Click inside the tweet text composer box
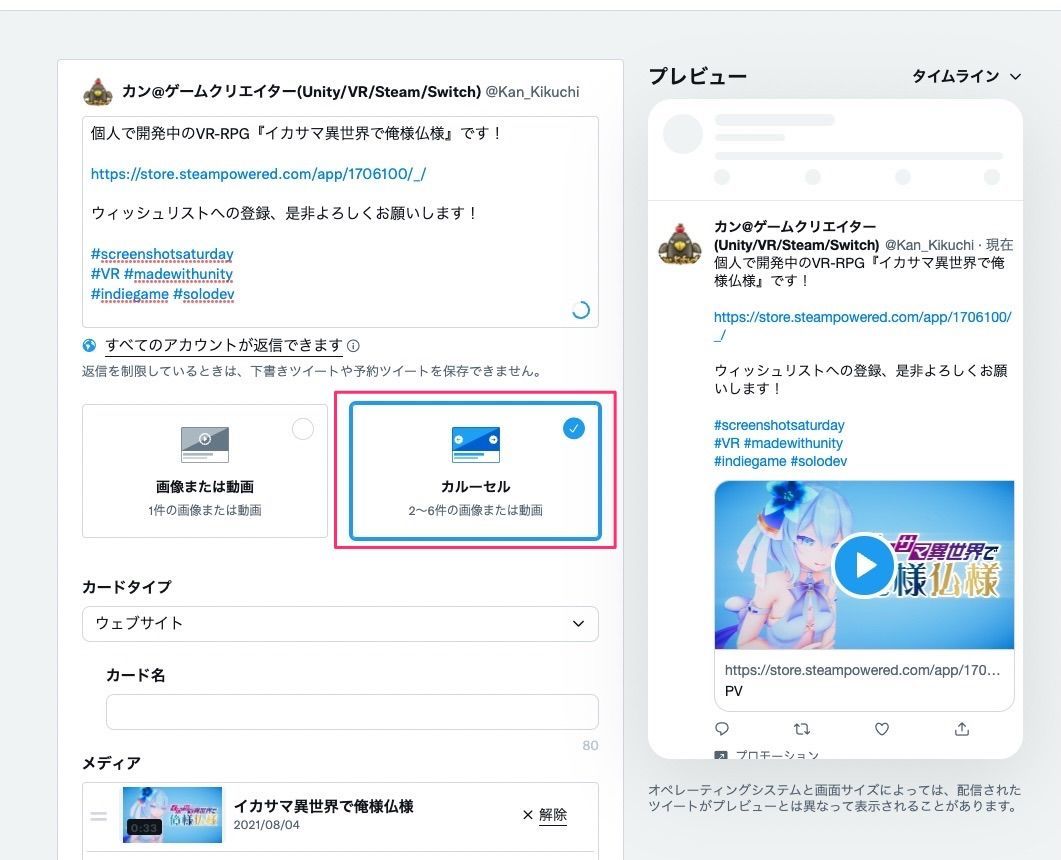 pyautogui.click(x=340, y=222)
